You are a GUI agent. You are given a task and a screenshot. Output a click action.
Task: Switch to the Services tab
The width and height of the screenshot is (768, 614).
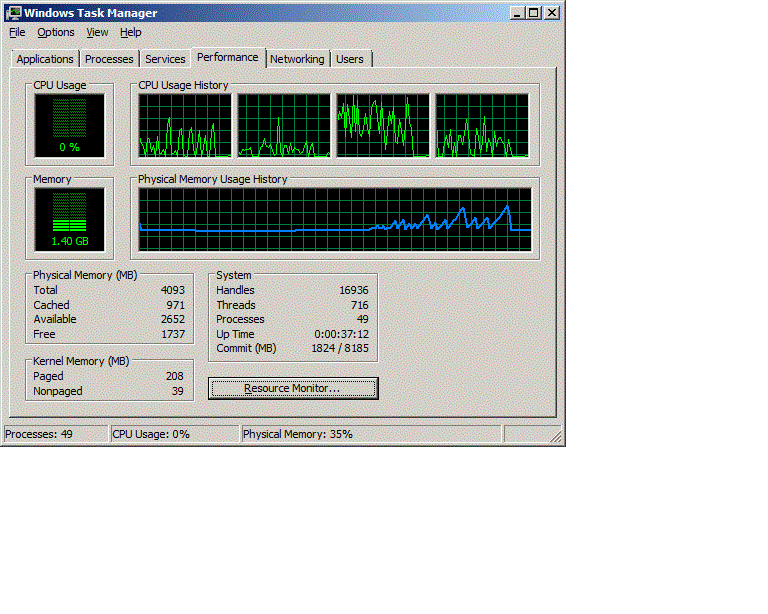point(165,59)
